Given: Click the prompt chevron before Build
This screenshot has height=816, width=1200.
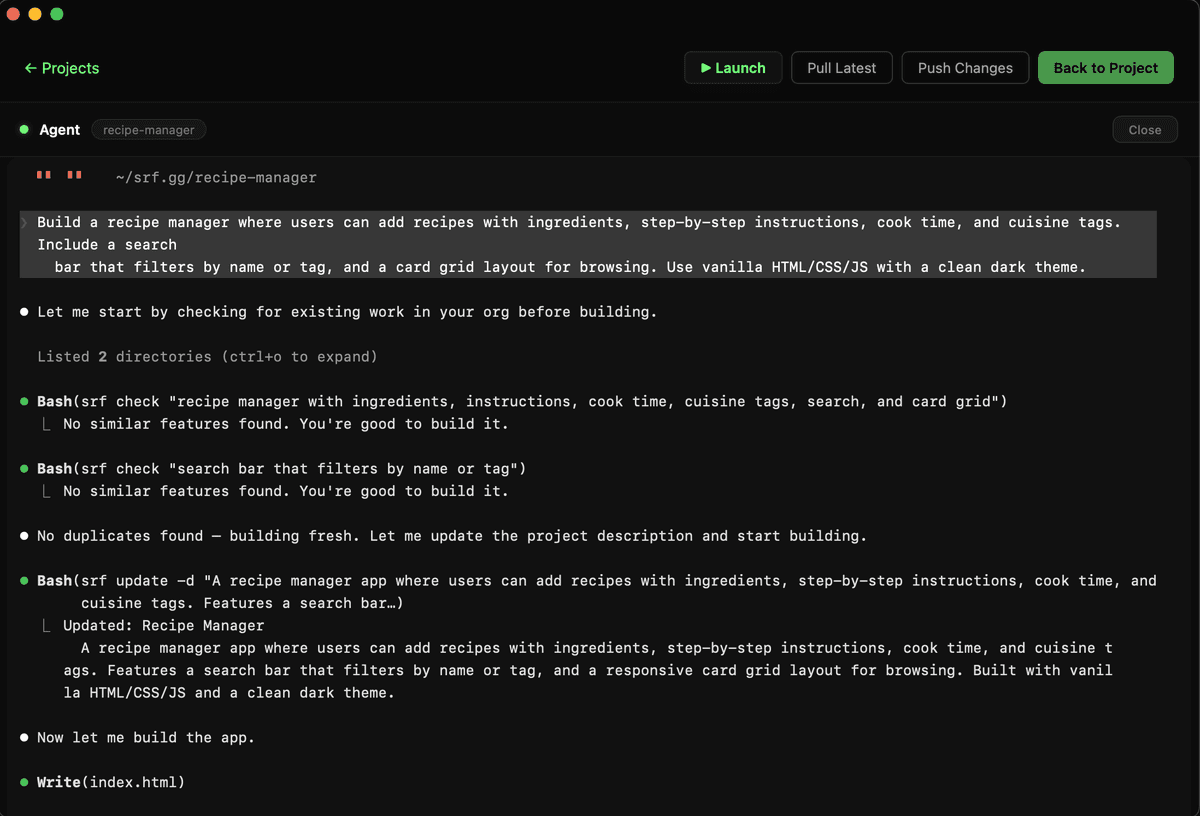Looking at the screenshot, I should [25, 222].
